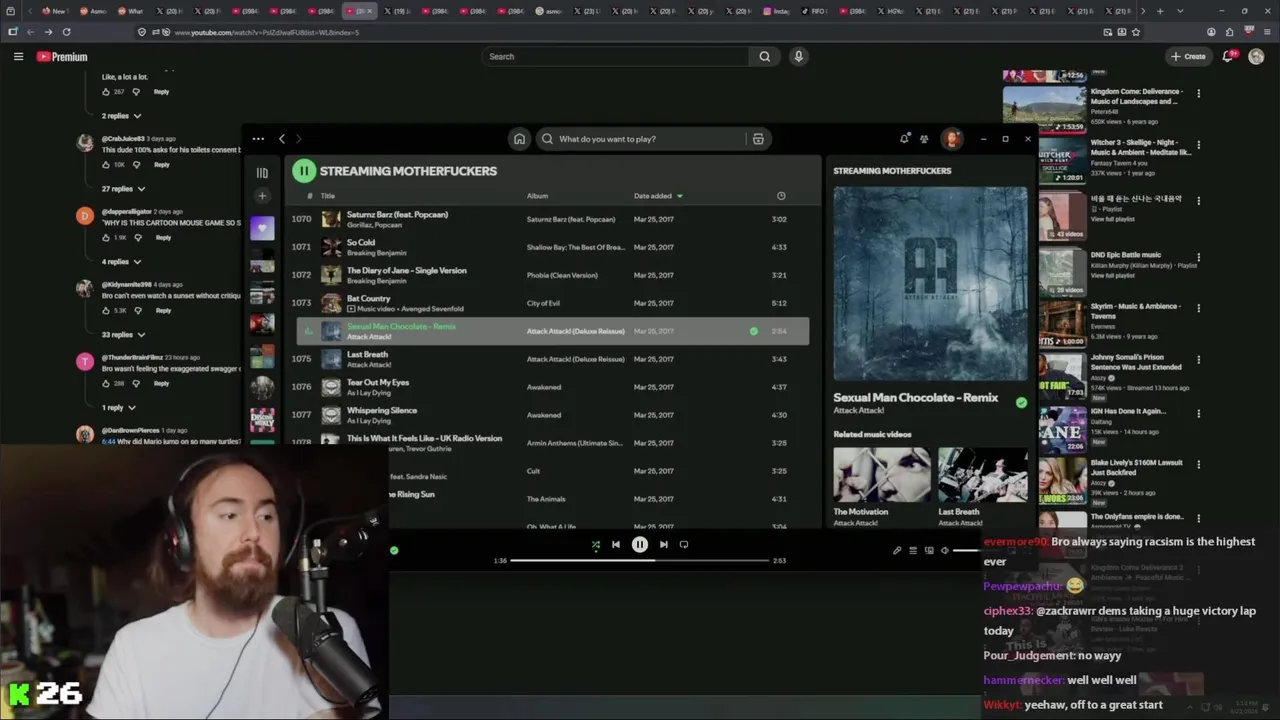Toggle saved checkmark in bottom player bar

coord(394,550)
